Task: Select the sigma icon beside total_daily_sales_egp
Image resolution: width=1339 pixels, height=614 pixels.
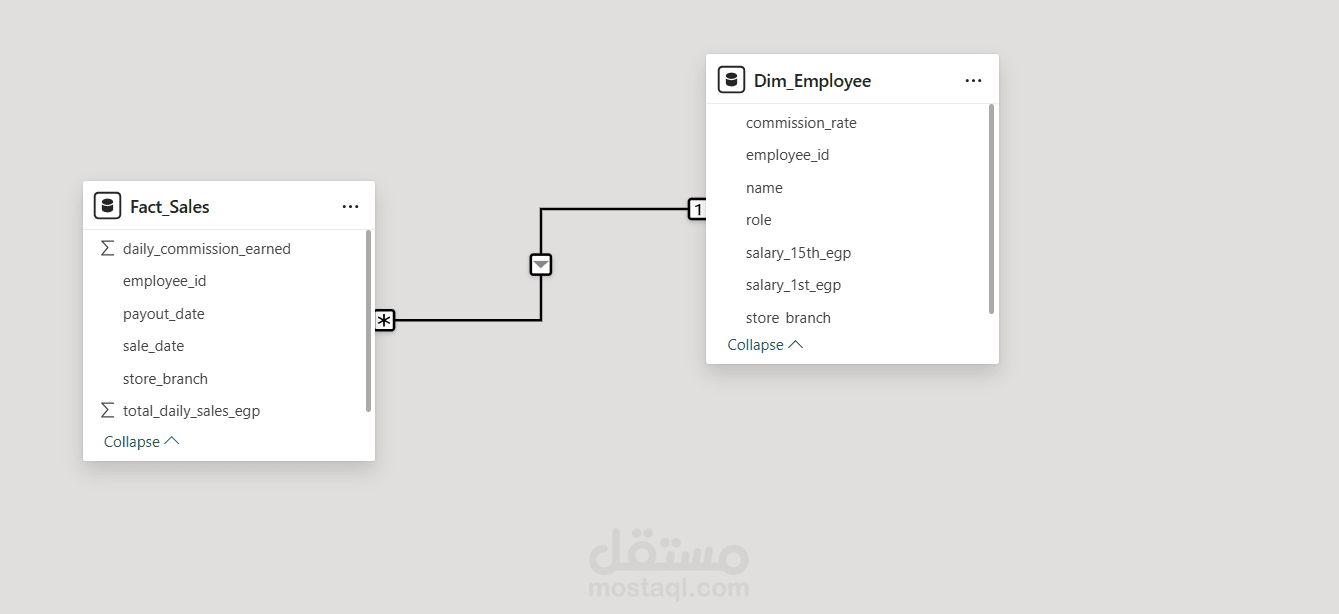Action: 107,409
